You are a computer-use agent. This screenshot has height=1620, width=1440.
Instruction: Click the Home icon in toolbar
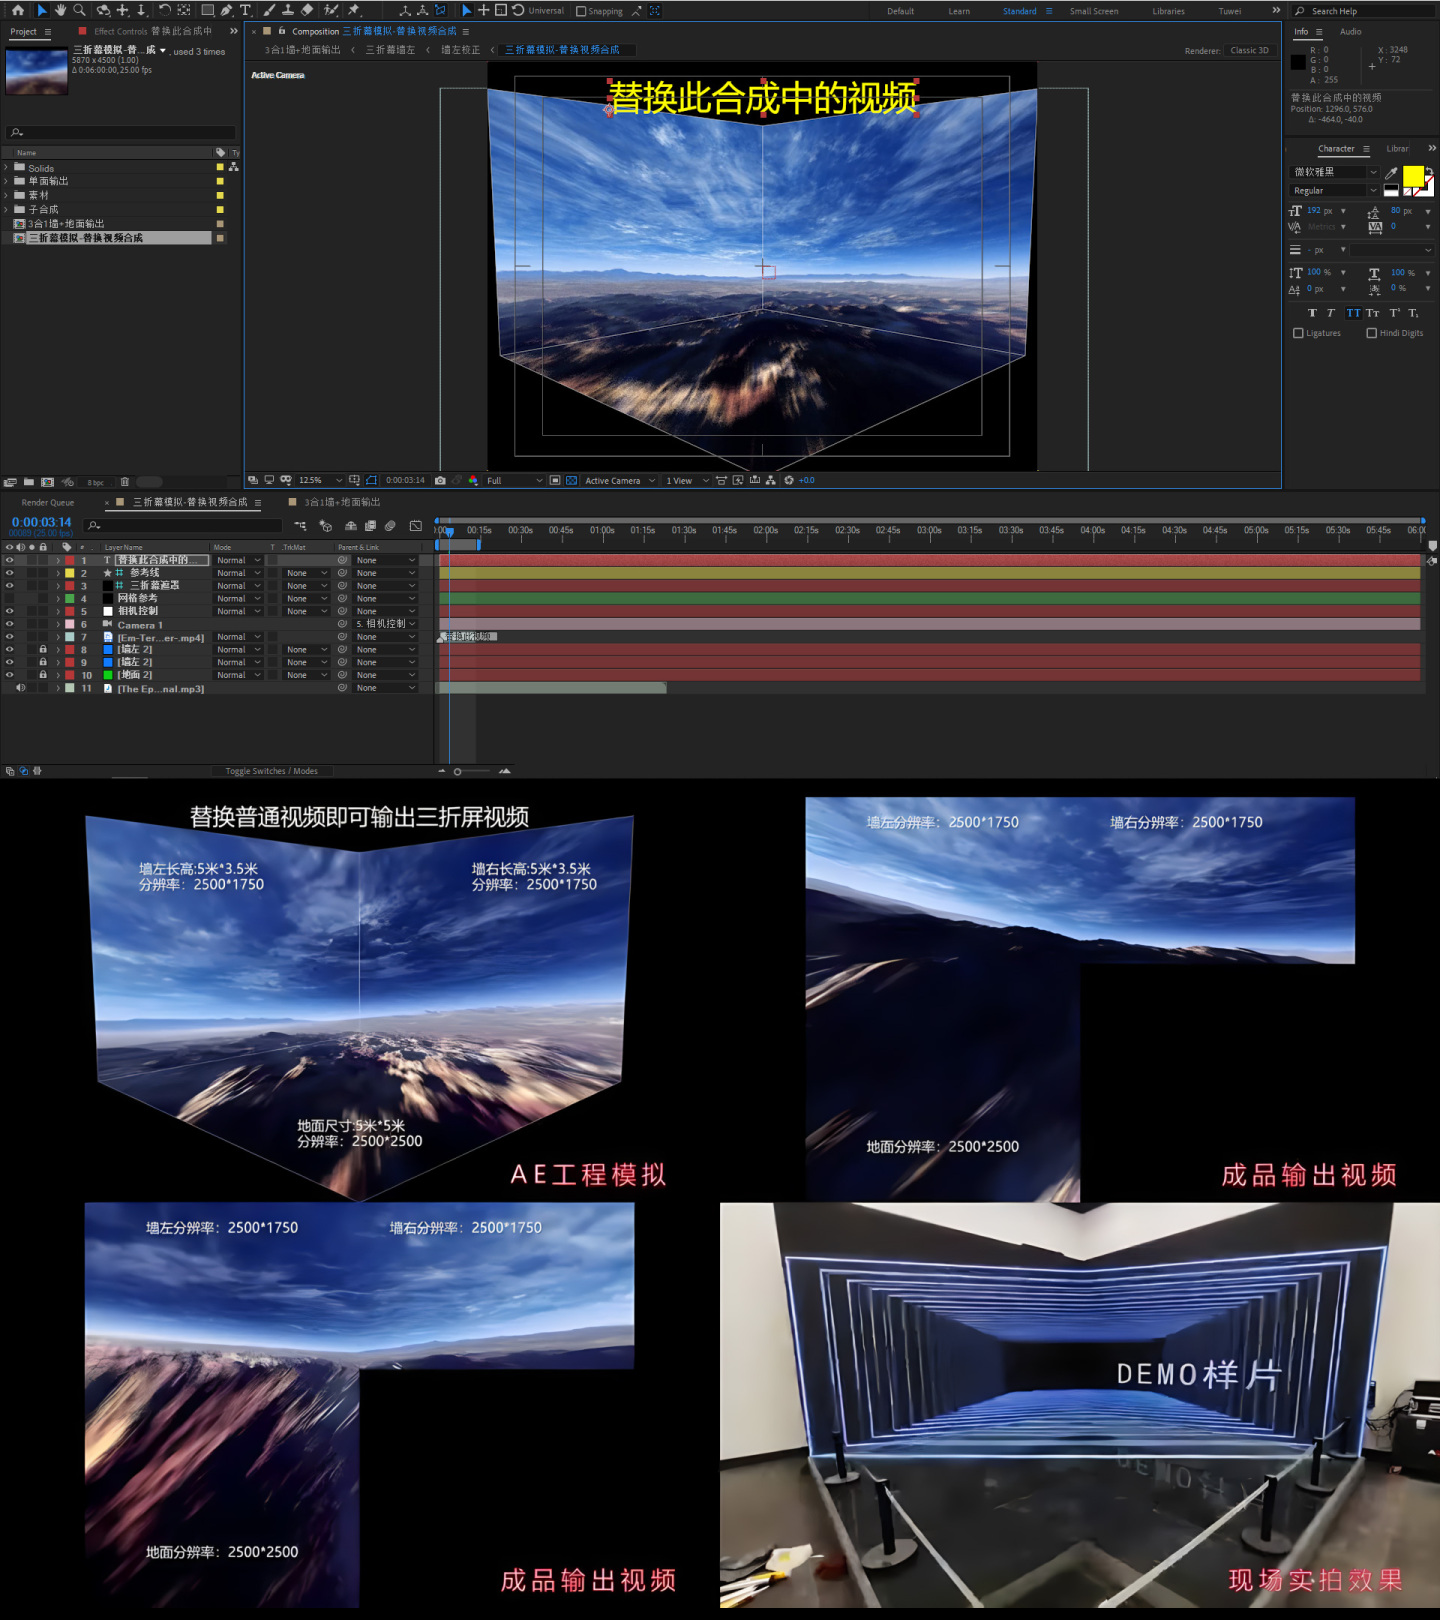click(x=17, y=10)
